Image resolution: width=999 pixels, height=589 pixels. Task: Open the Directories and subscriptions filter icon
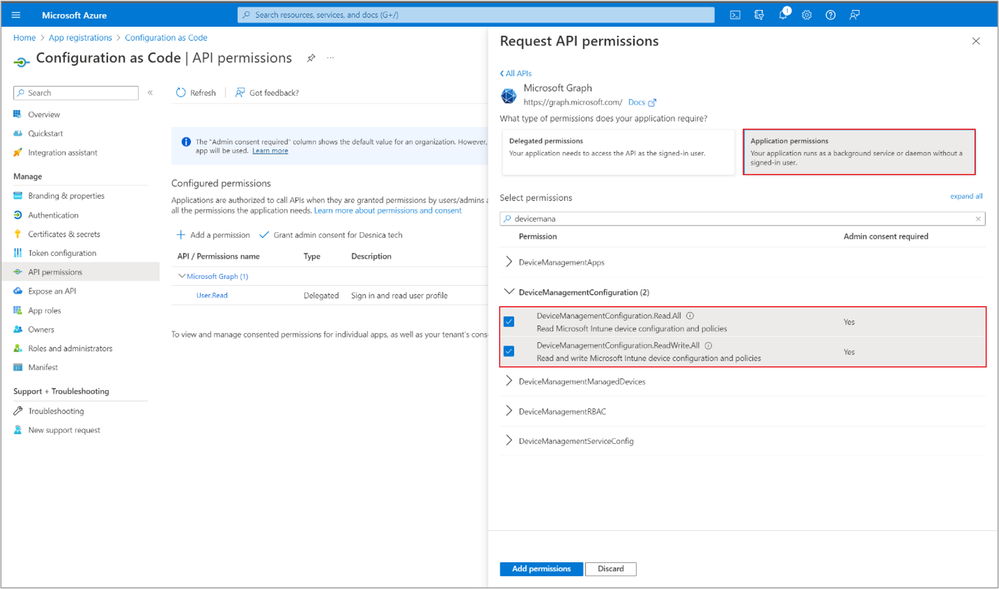tap(759, 15)
